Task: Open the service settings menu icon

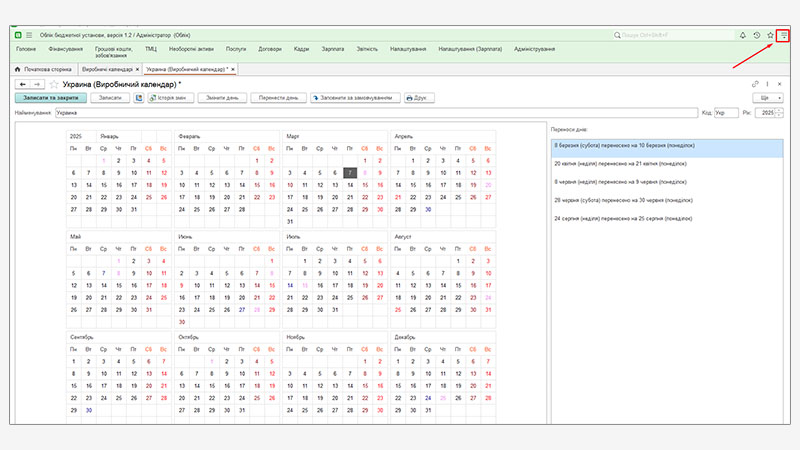Action: [784, 35]
